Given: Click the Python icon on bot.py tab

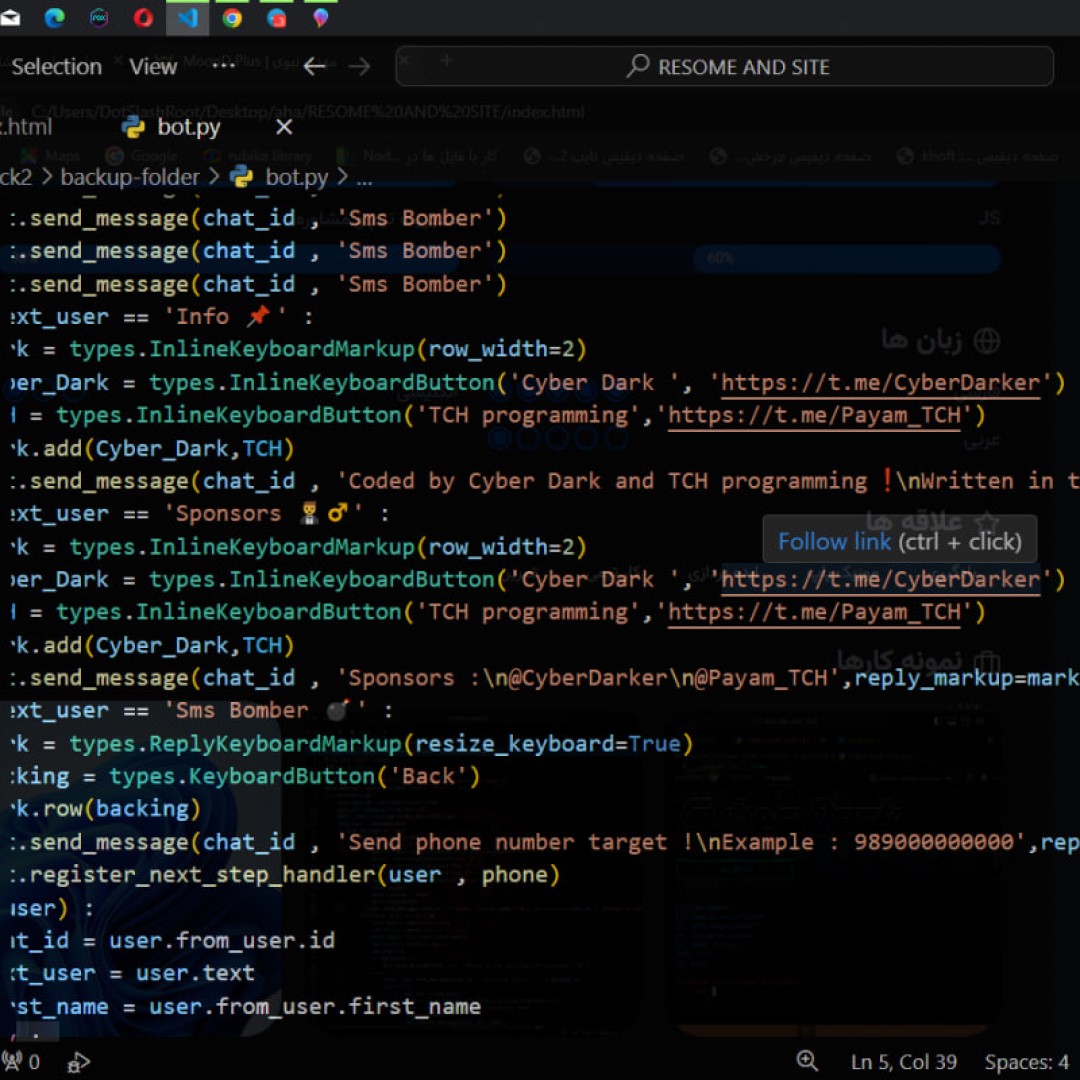Looking at the screenshot, I should pos(133,127).
